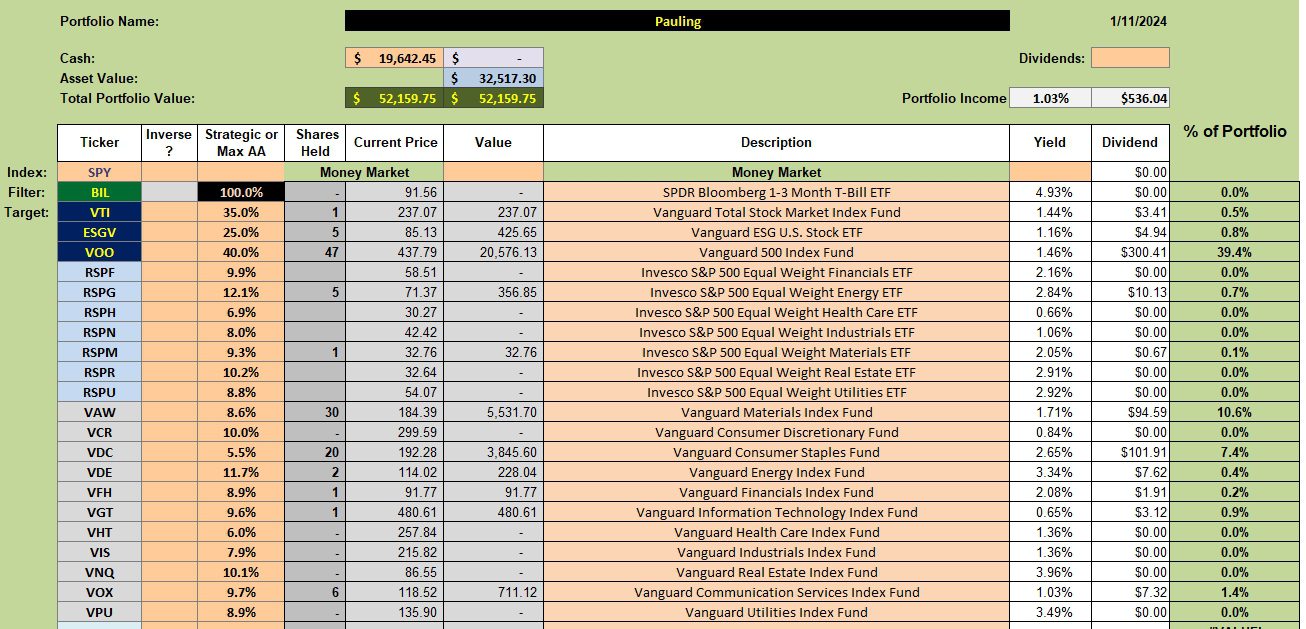Click the BIL filter ticker cell

(99, 192)
